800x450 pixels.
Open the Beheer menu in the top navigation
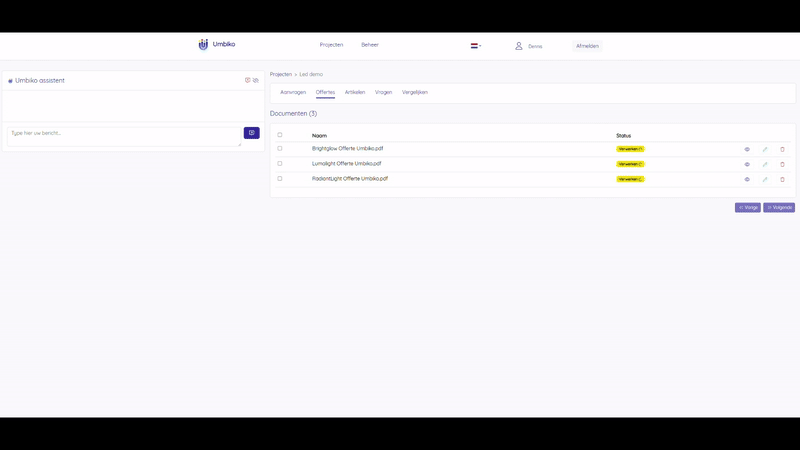click(370, 45)
